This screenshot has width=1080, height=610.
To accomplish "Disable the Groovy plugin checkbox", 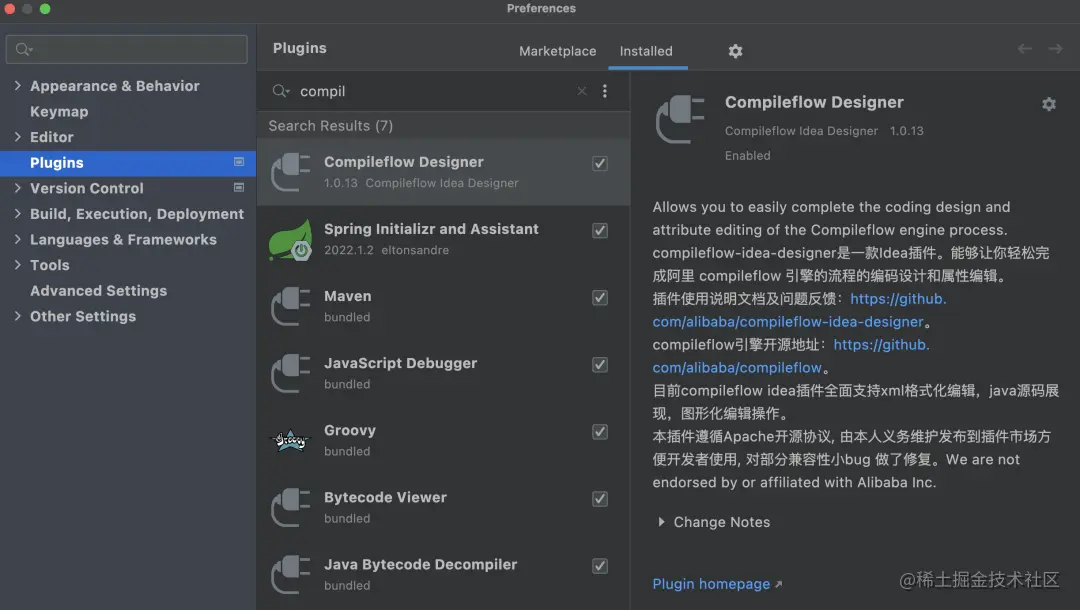I will point(600,432).
